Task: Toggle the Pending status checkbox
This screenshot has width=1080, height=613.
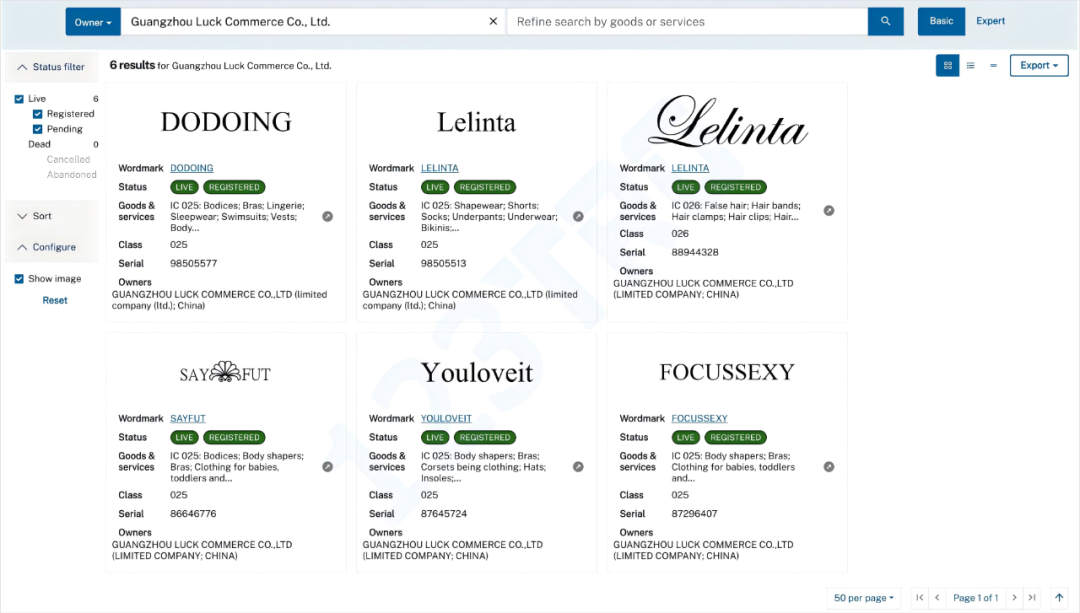Action: 38,129
